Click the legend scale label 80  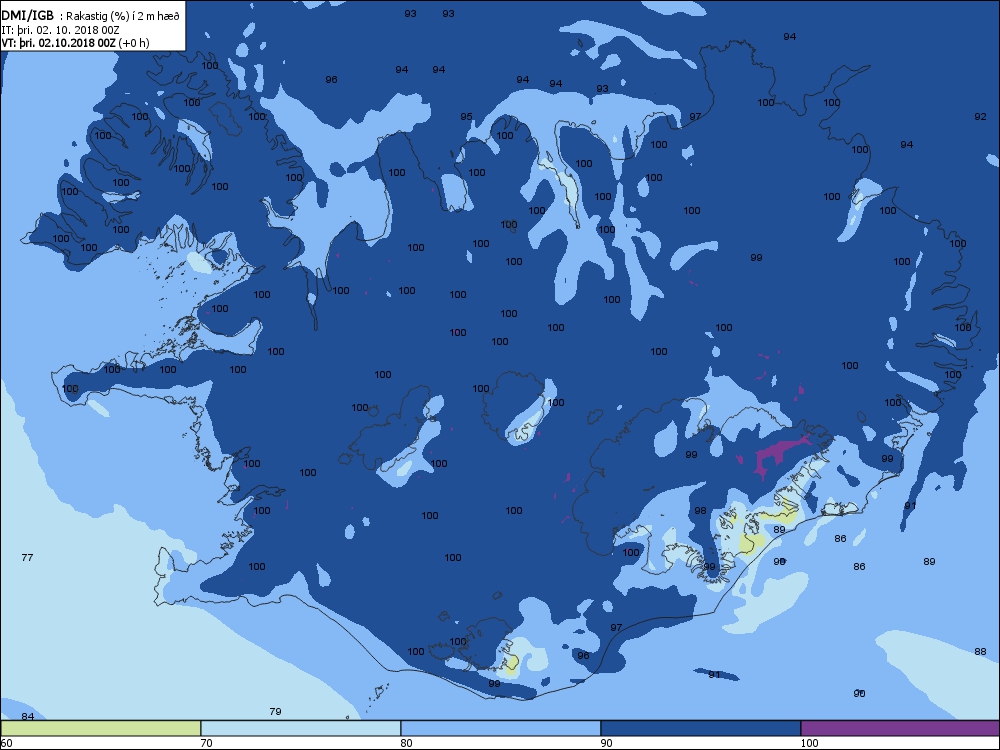pos(406,743)
